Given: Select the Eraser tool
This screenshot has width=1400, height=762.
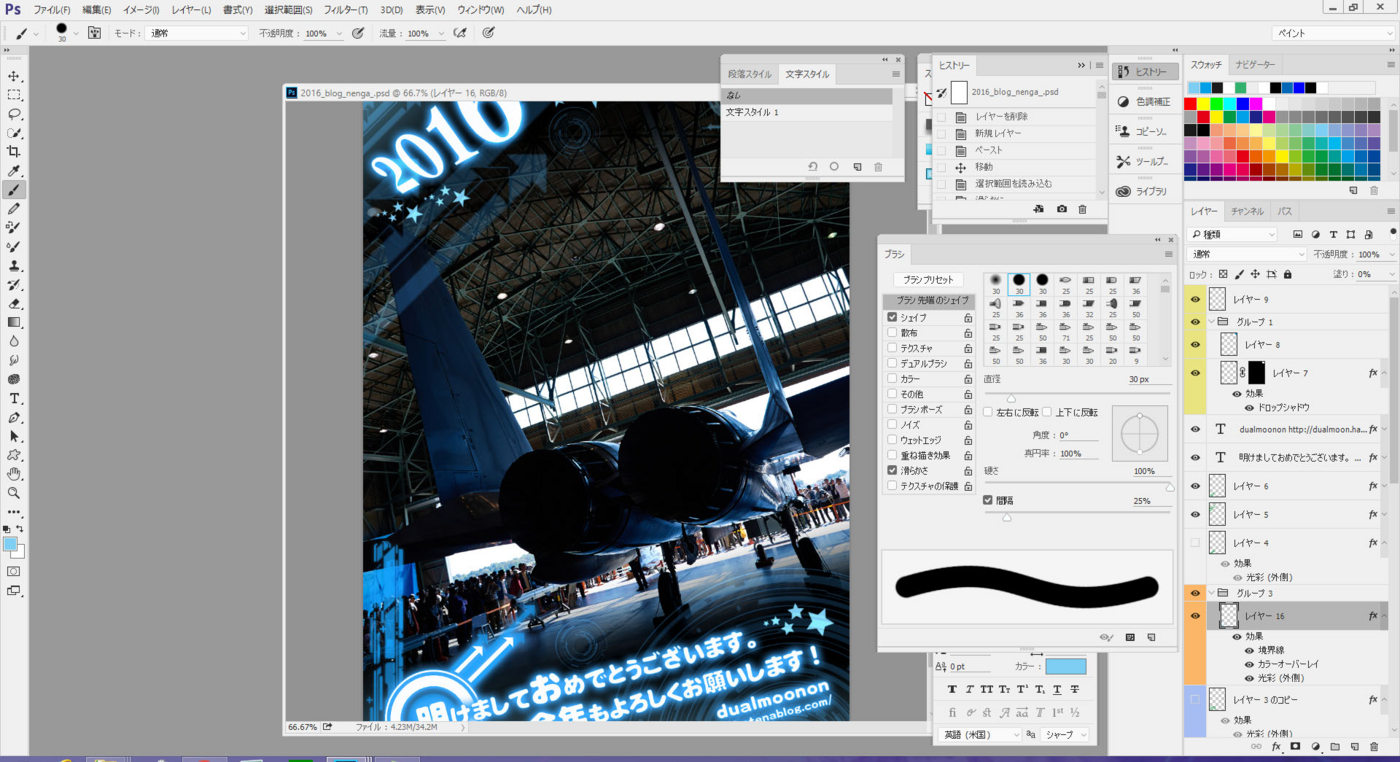Looking at the screenshot, I should pyautogui.click(x=14, y=304).
